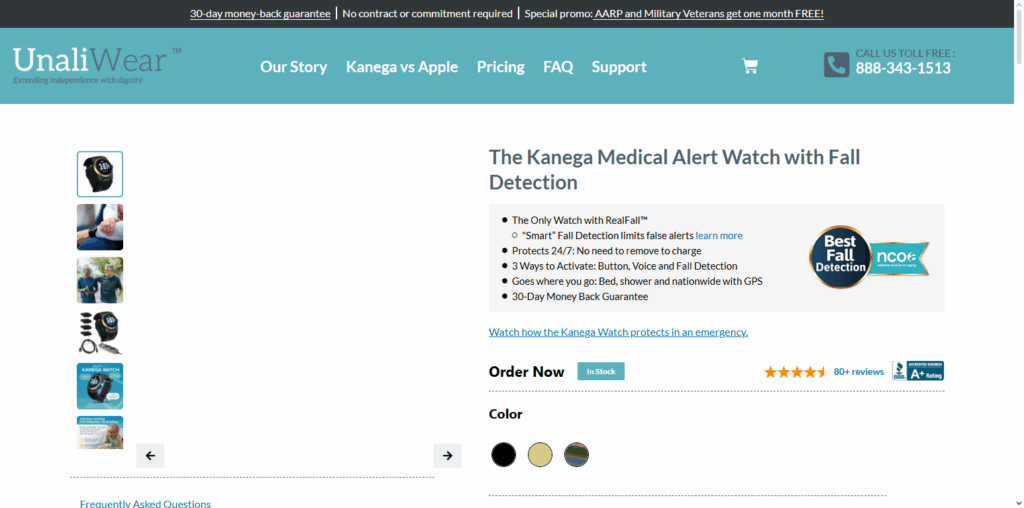Click the In Stock badge
Screen dimensions: 1024x508
601,372
